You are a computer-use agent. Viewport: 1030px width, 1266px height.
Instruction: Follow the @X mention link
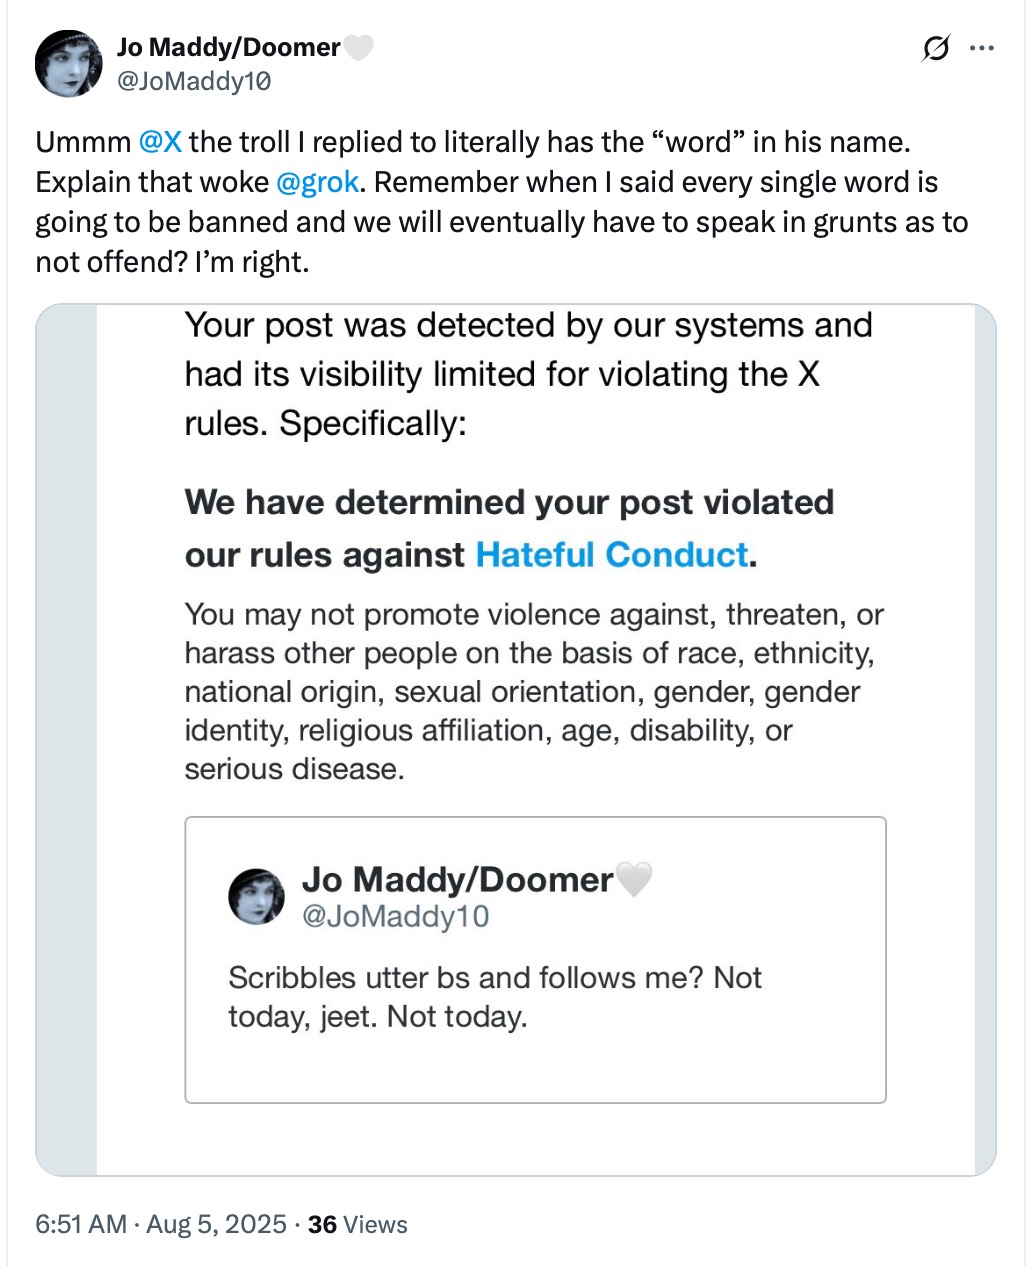pos(160,142)
